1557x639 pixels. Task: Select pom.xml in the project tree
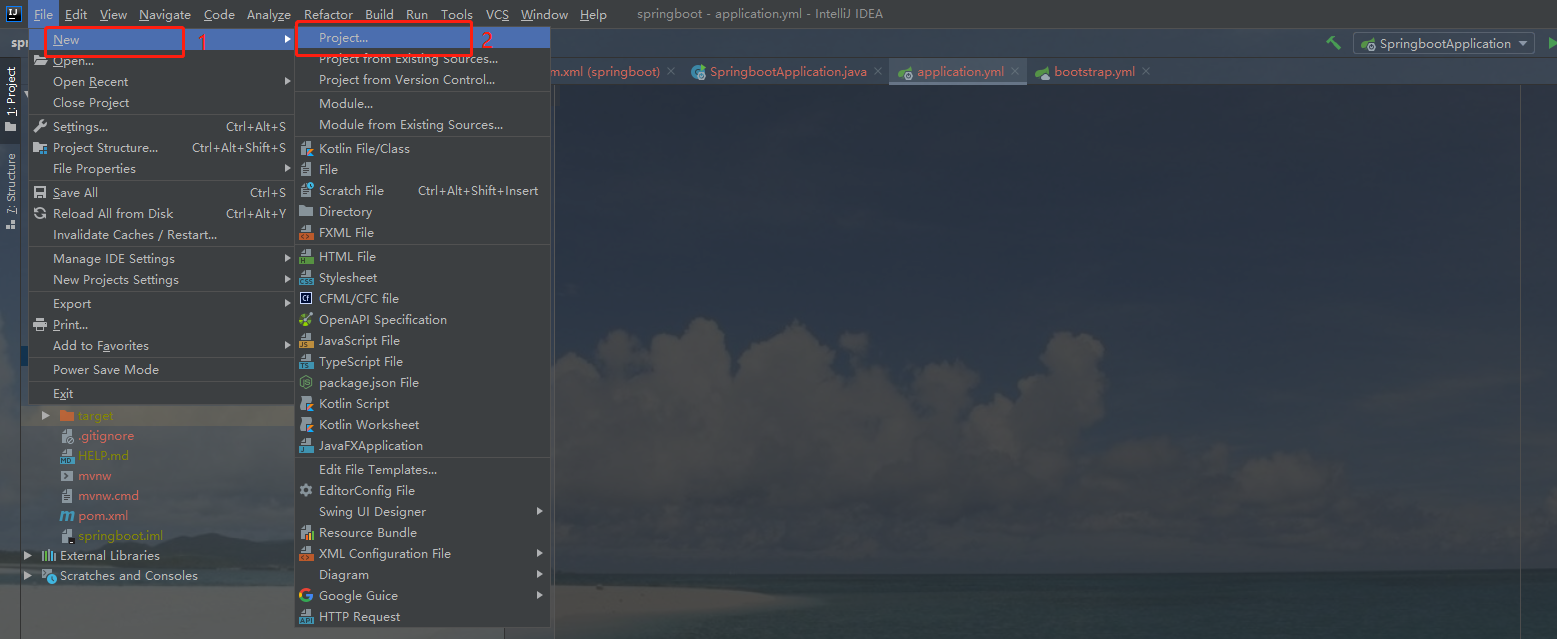(x=103, y=516)
